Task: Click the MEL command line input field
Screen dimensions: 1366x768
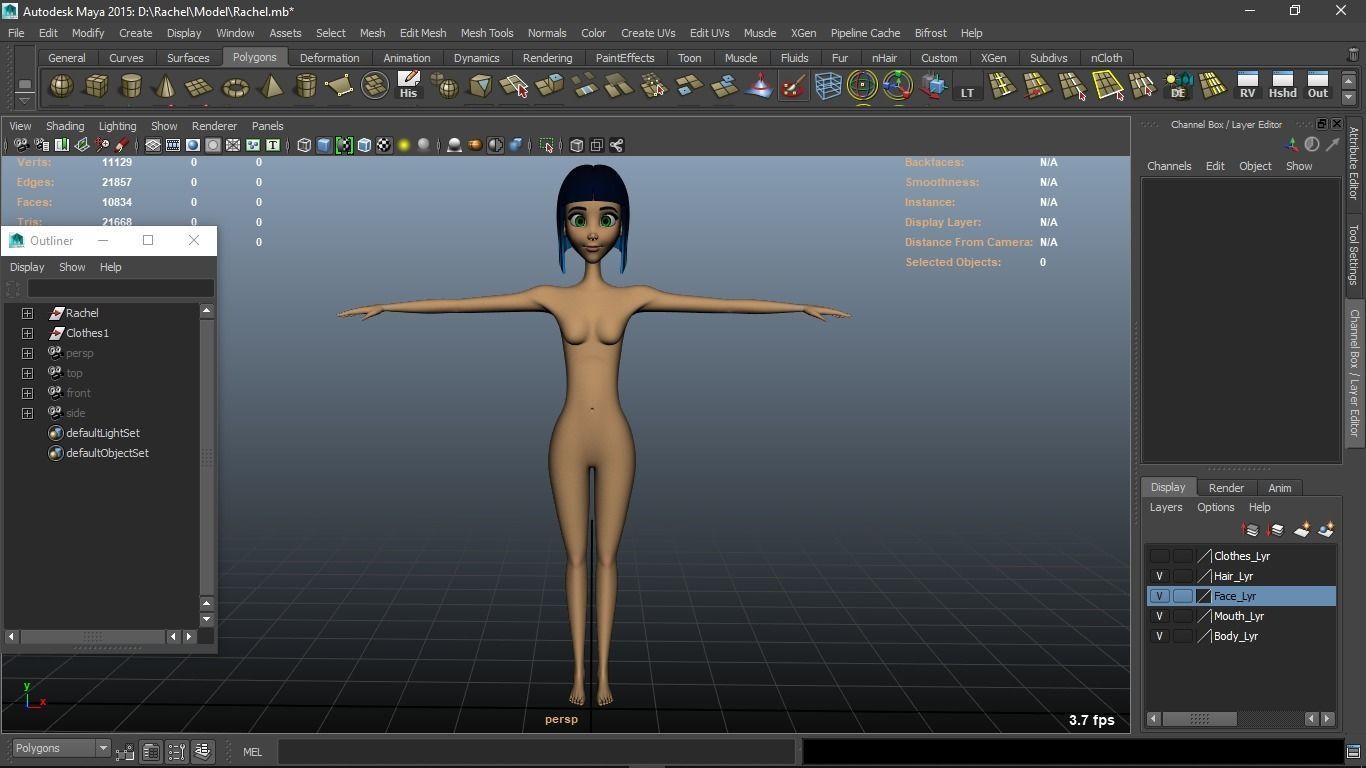Action: pos(537,752)
